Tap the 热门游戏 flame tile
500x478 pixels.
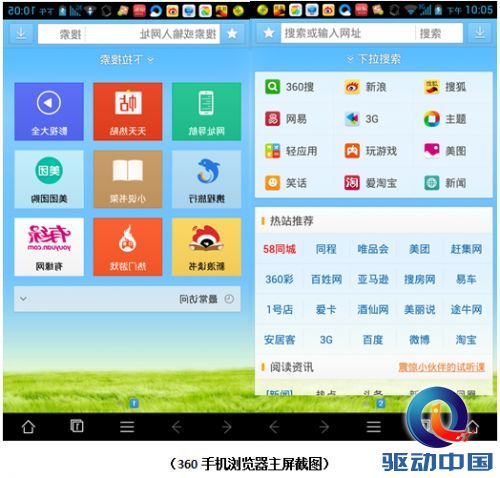pyautogui.click(x=128, y=247)
